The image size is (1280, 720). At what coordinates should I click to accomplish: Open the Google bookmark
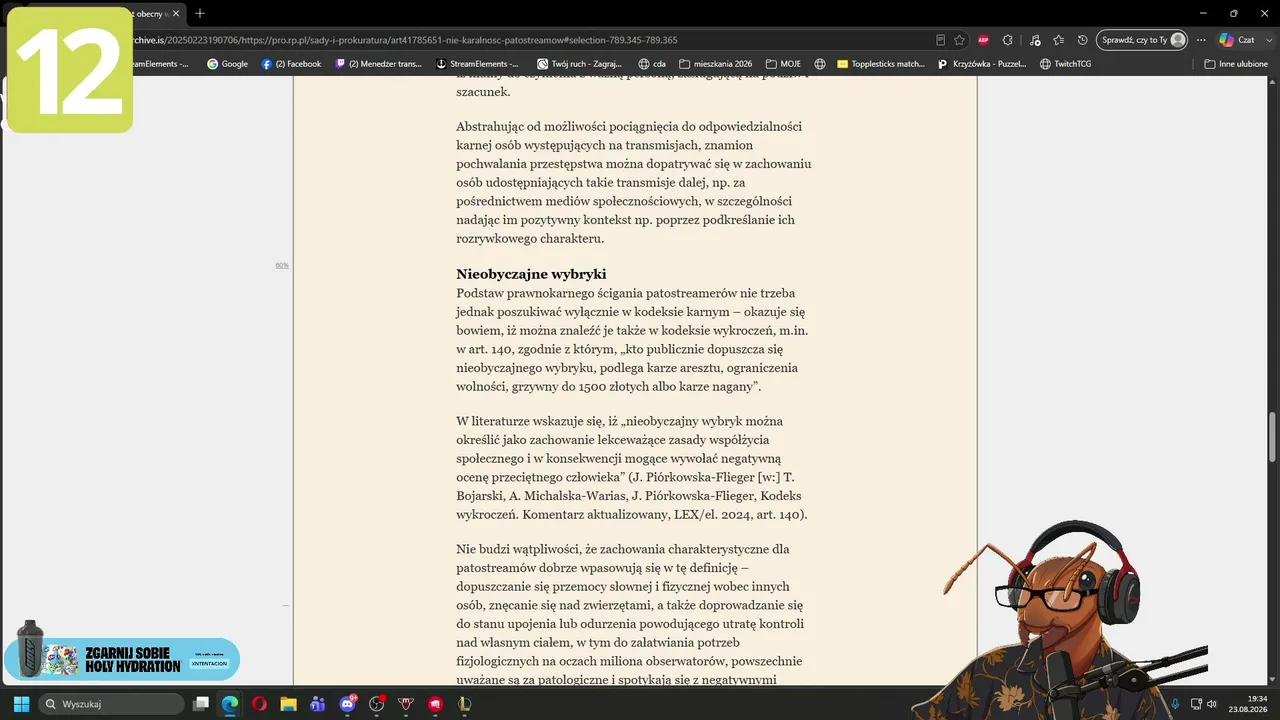[227, 64]
